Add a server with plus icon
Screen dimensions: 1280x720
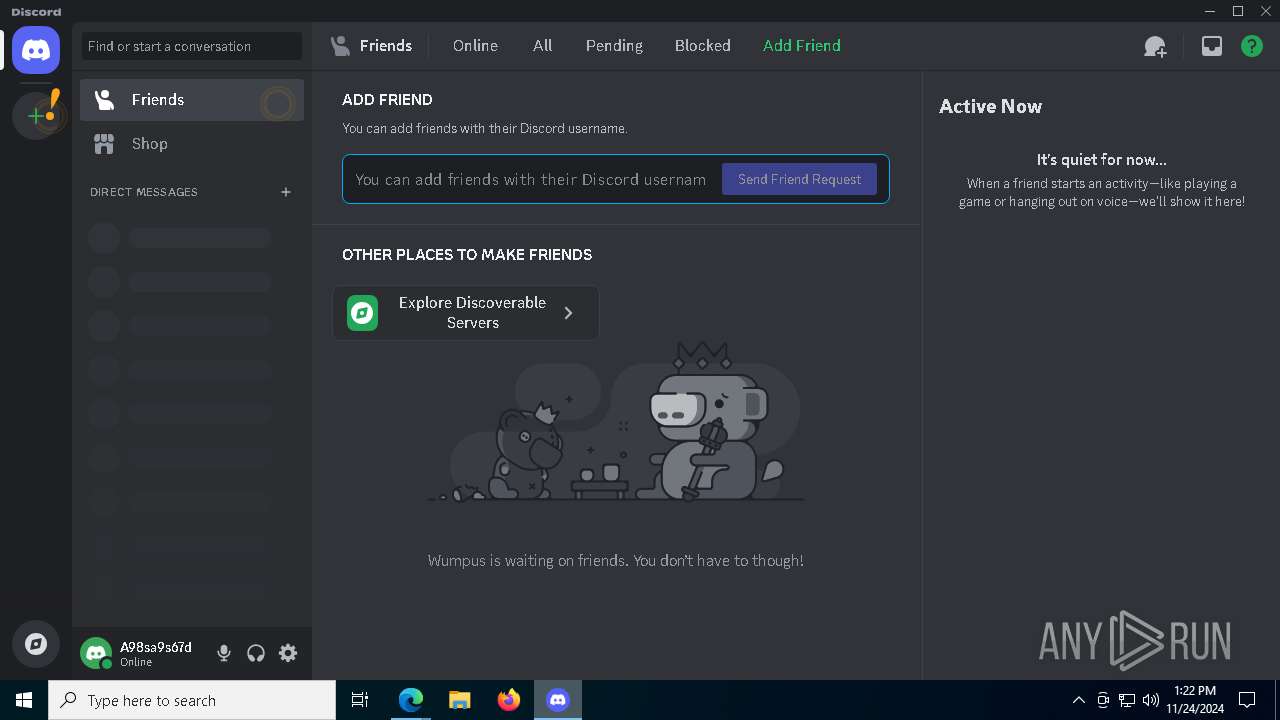36,116
